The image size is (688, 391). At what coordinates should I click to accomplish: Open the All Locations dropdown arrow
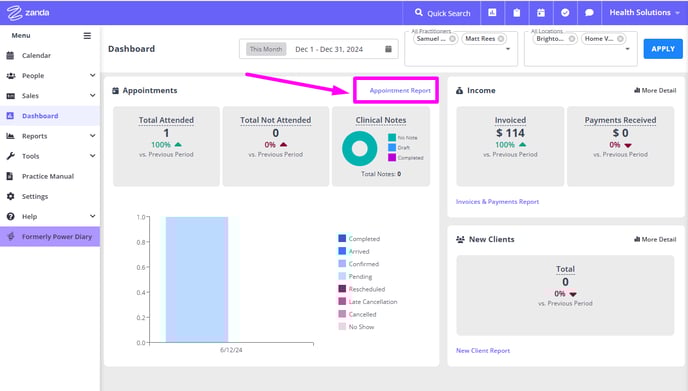627,49
